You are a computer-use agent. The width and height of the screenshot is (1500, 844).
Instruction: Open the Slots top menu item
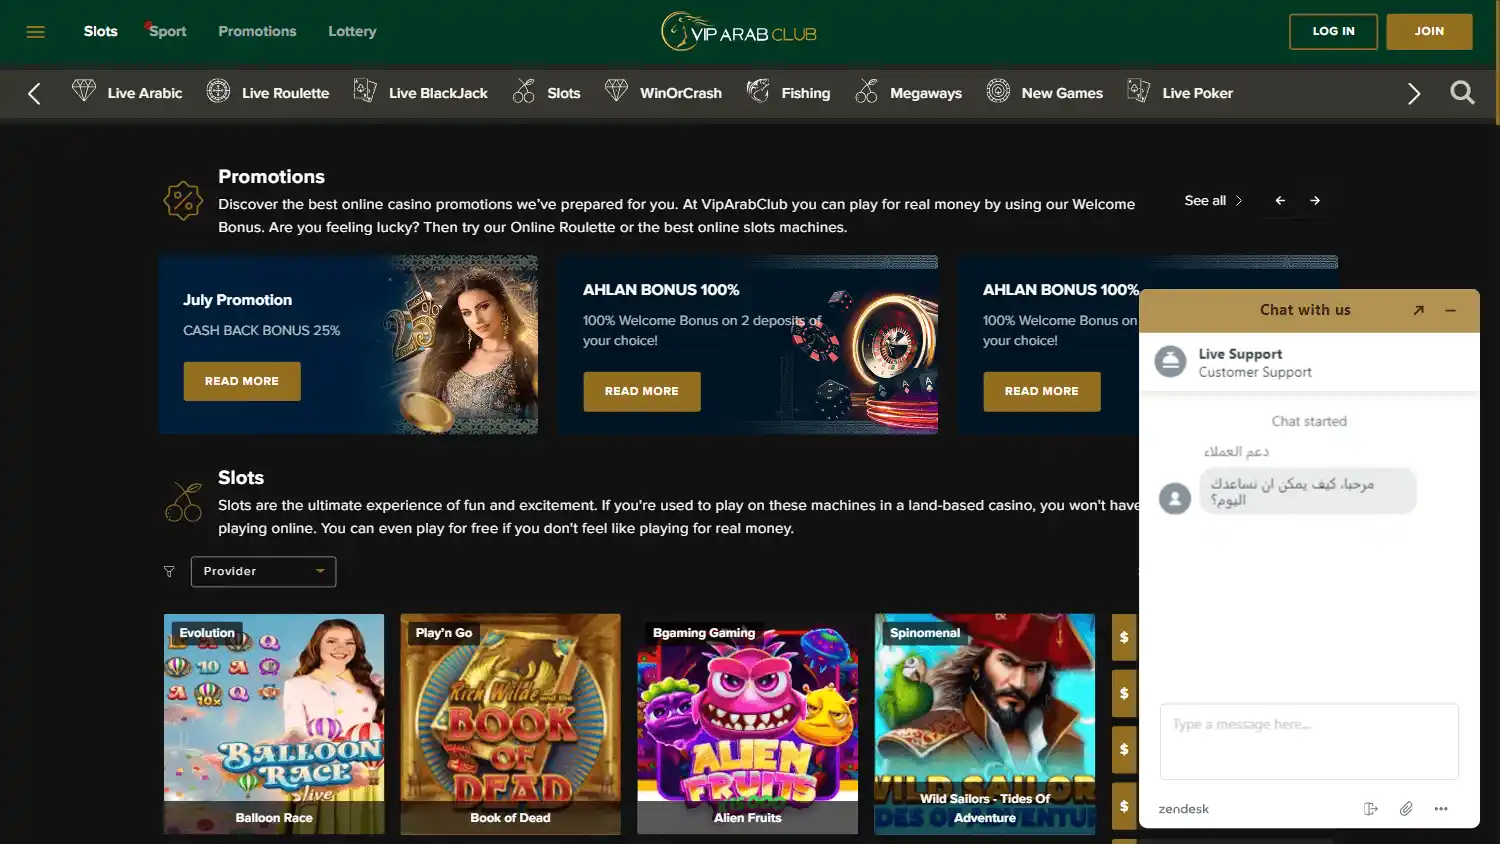click(x=100, y=32)
